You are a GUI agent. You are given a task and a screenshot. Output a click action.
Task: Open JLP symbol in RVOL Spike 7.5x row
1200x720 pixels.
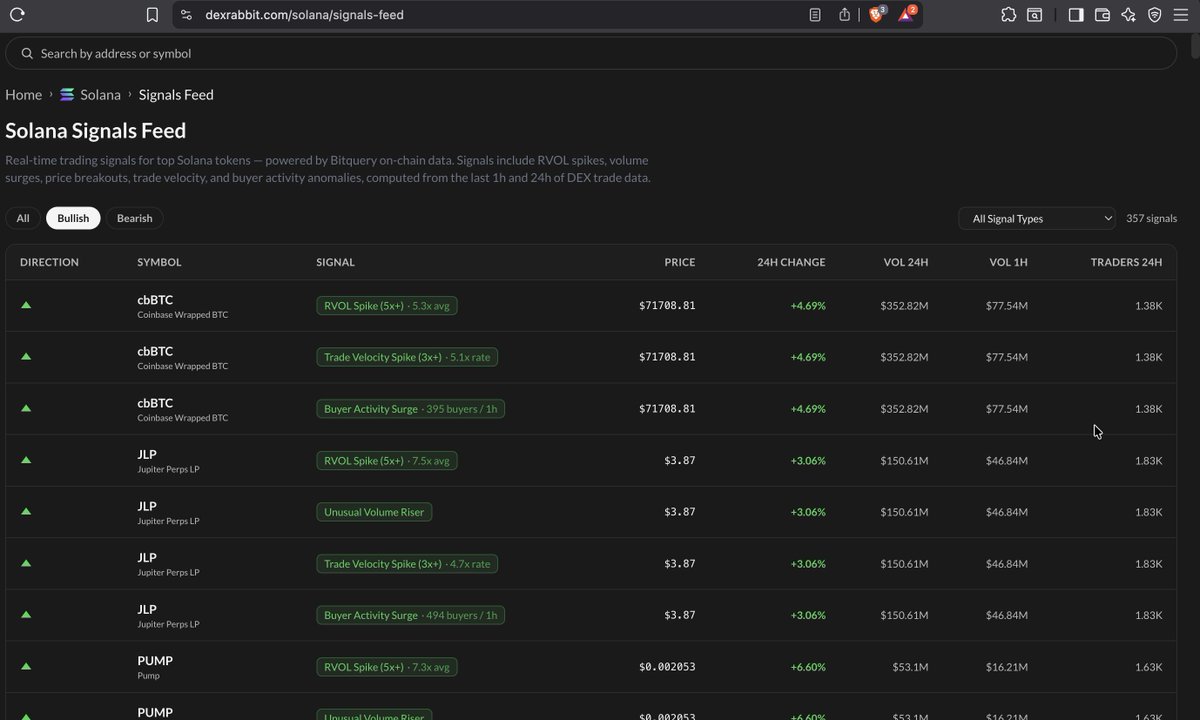tap(147, 454)
